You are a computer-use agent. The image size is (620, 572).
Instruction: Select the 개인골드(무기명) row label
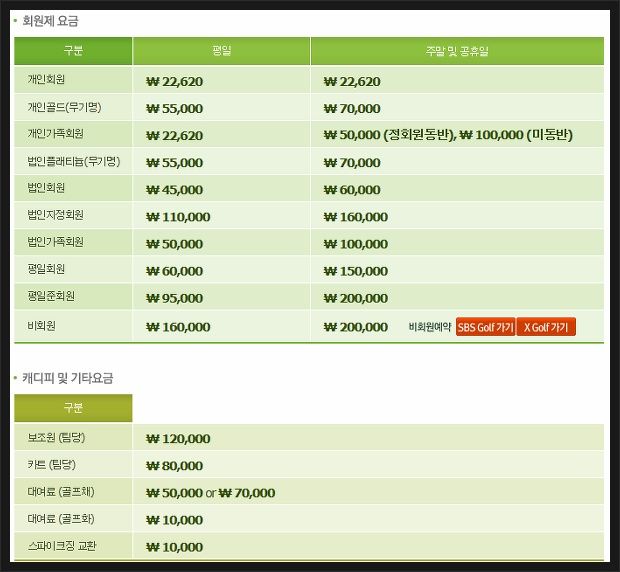[x=64, y=107]
